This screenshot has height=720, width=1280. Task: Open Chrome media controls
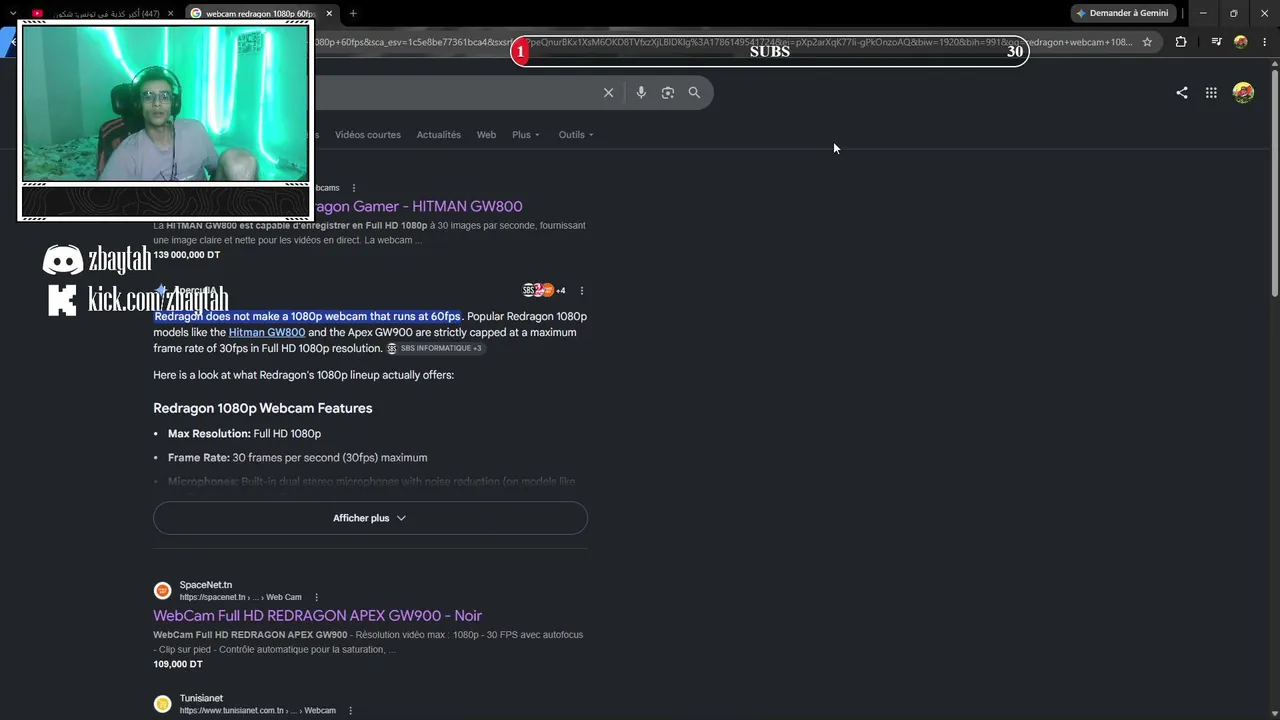click(1216, 42)
